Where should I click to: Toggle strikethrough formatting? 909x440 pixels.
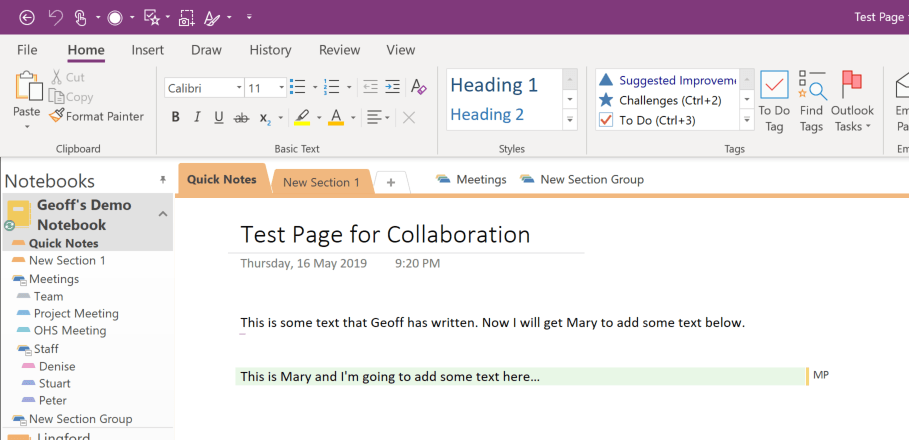[x=241, y=118]
